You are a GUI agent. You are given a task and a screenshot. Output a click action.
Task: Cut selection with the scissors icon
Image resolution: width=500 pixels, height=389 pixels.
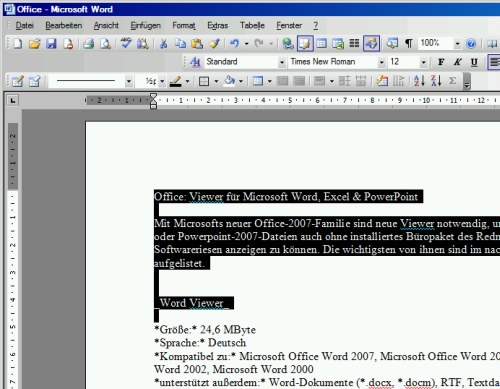pos(163,44)
